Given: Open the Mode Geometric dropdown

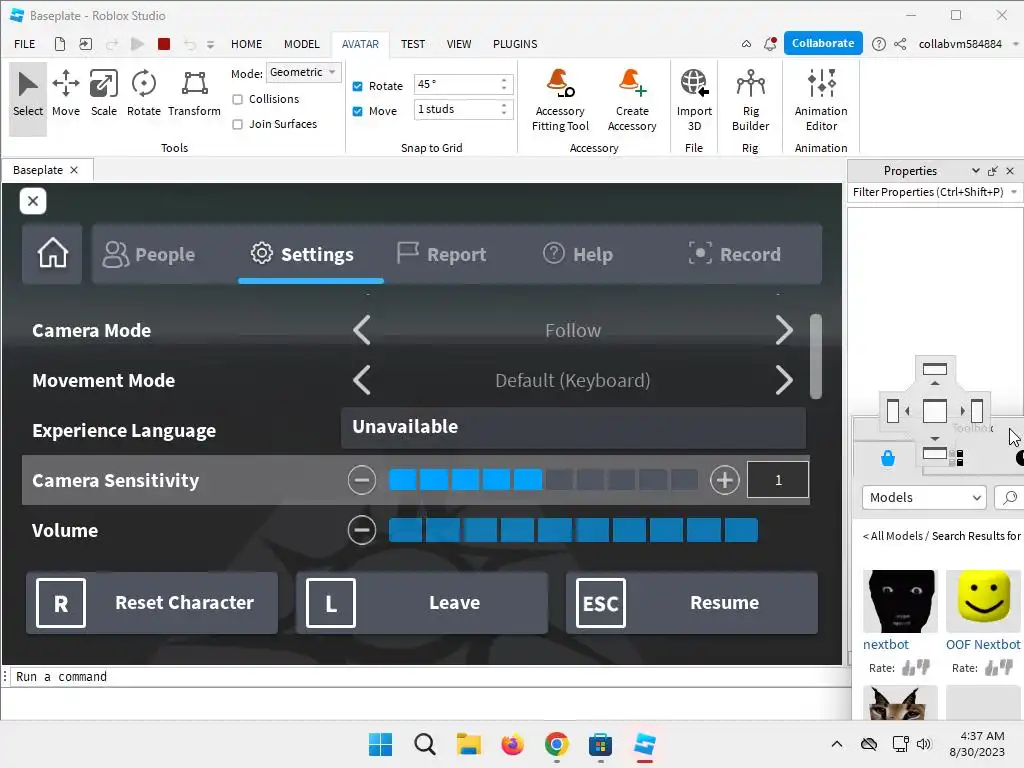Looking at the screenshot, I should [x=304, y=72].
